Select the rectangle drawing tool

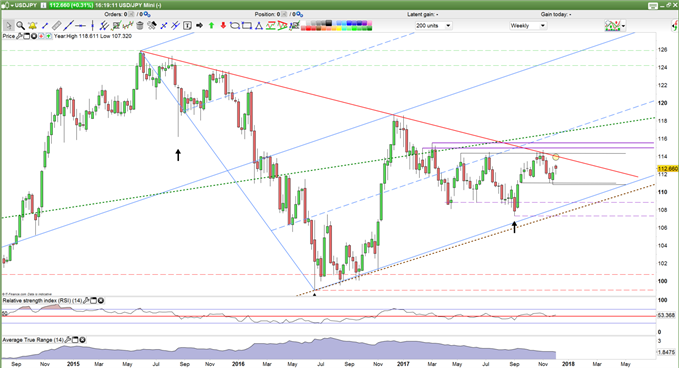[247, 26]
